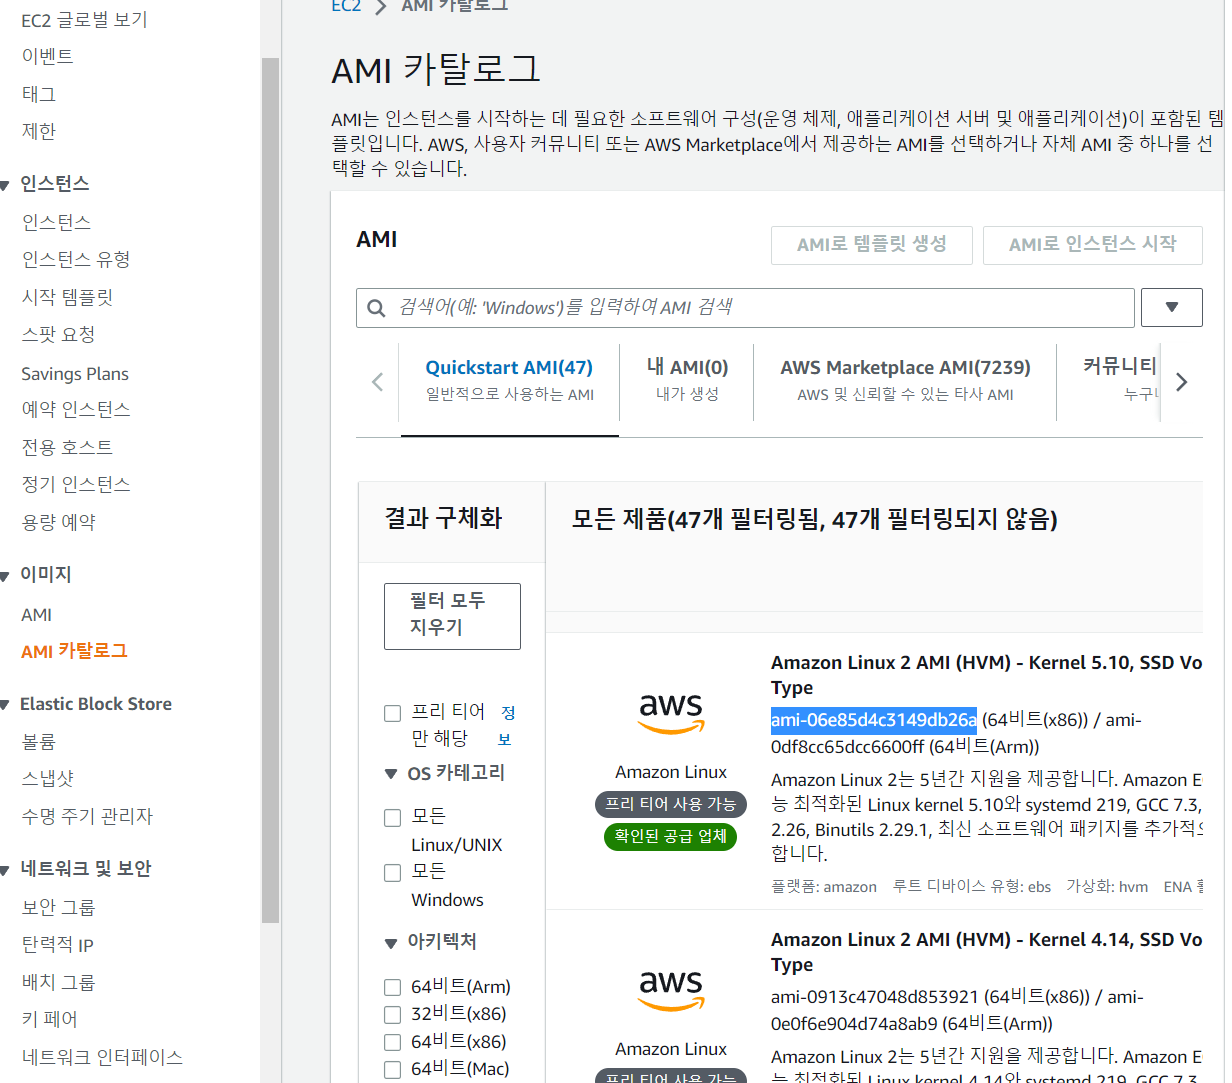Open 시작 템플릿 in sidebar
This screenshot has height=1083, width=1232.
(x=67, y=297)
